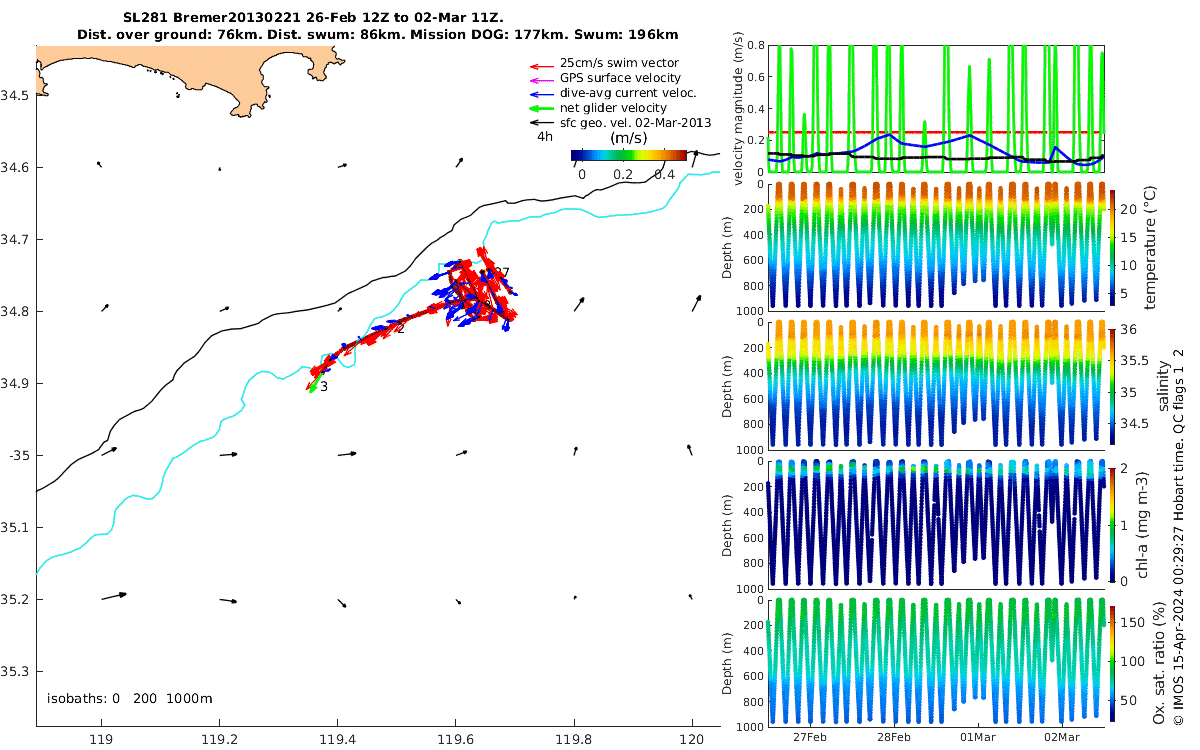Click the 'salinity' colorbar label
The height and width of the screenshot is (750, 1200).
tap(1162, 385)
